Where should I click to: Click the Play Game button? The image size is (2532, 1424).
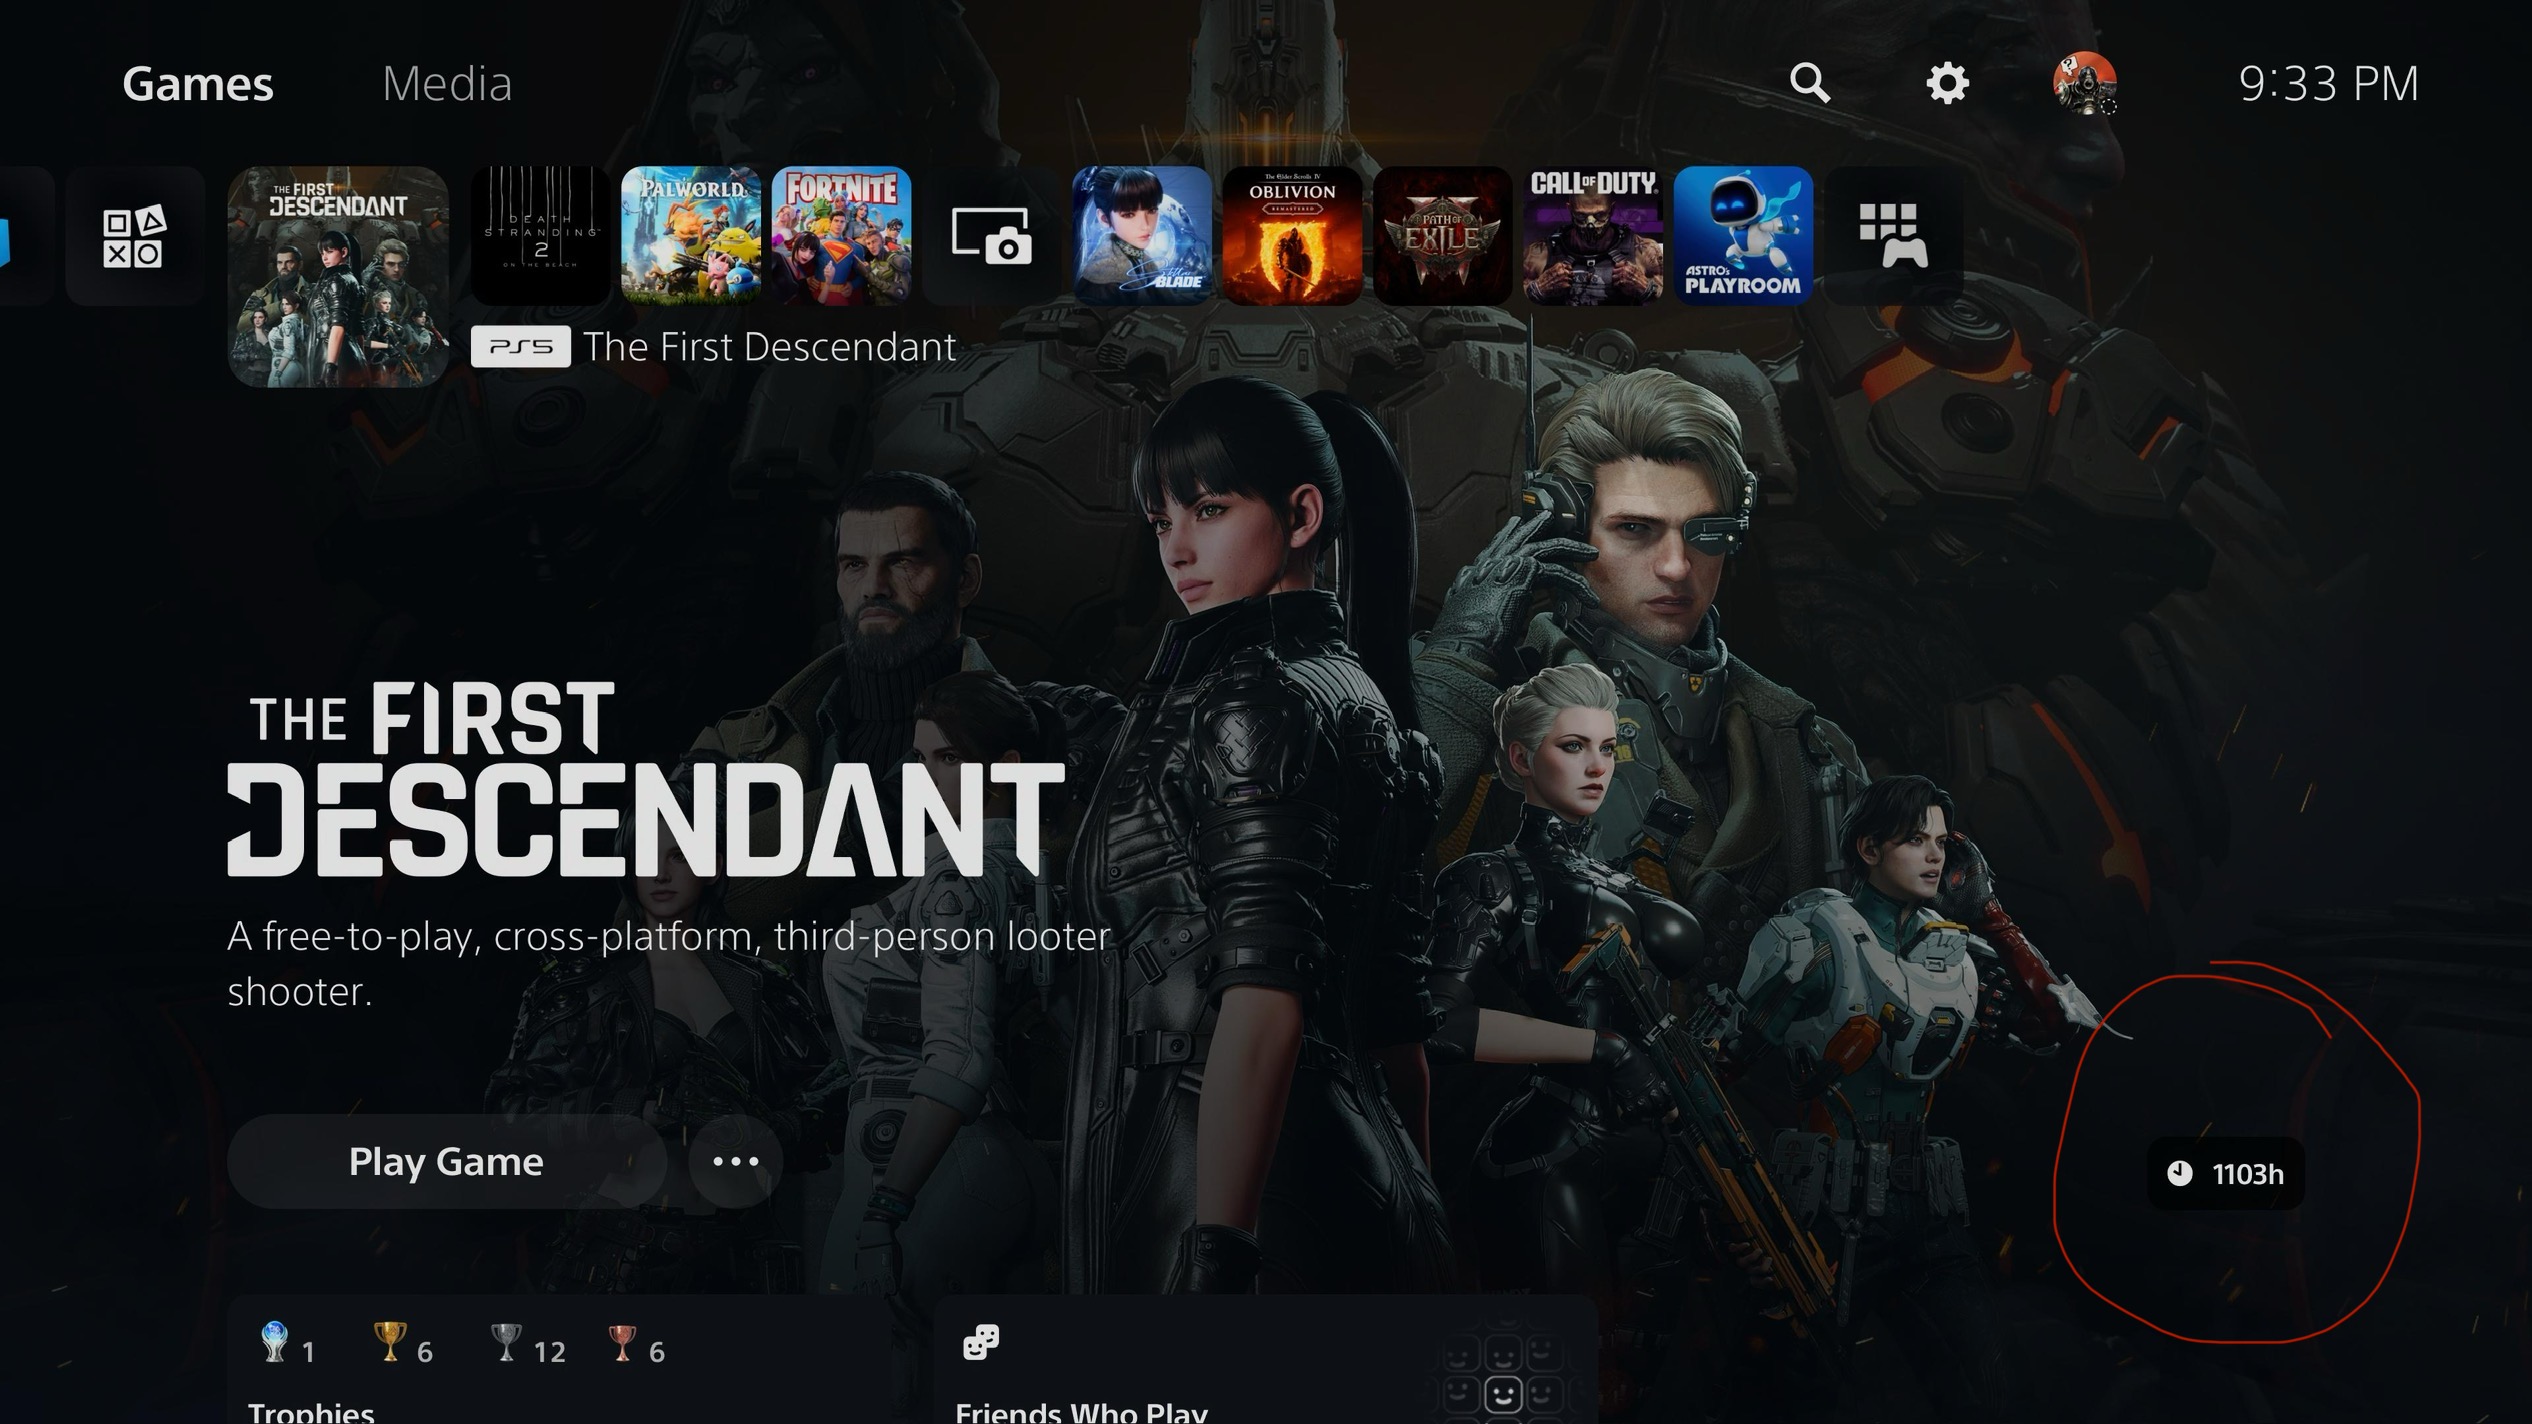click(x=447, y=1162)
